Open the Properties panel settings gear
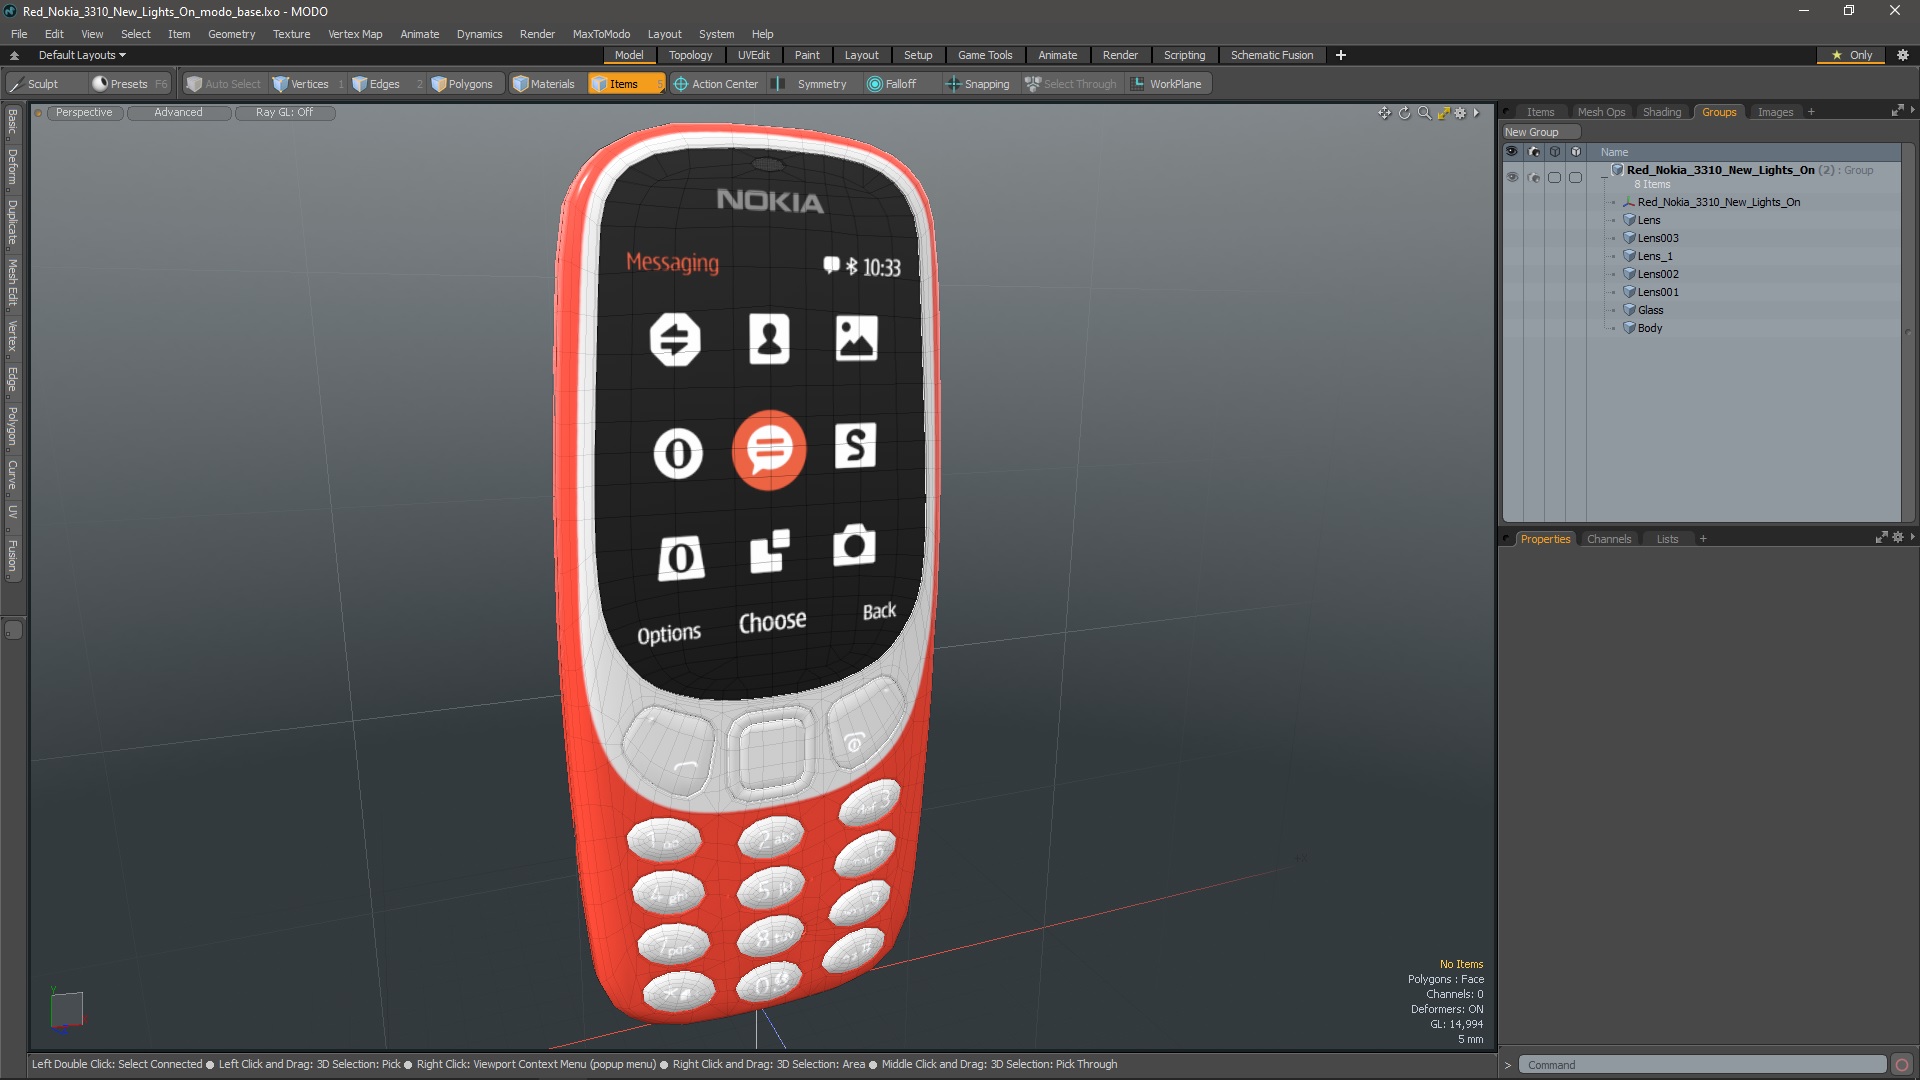 1898,538
